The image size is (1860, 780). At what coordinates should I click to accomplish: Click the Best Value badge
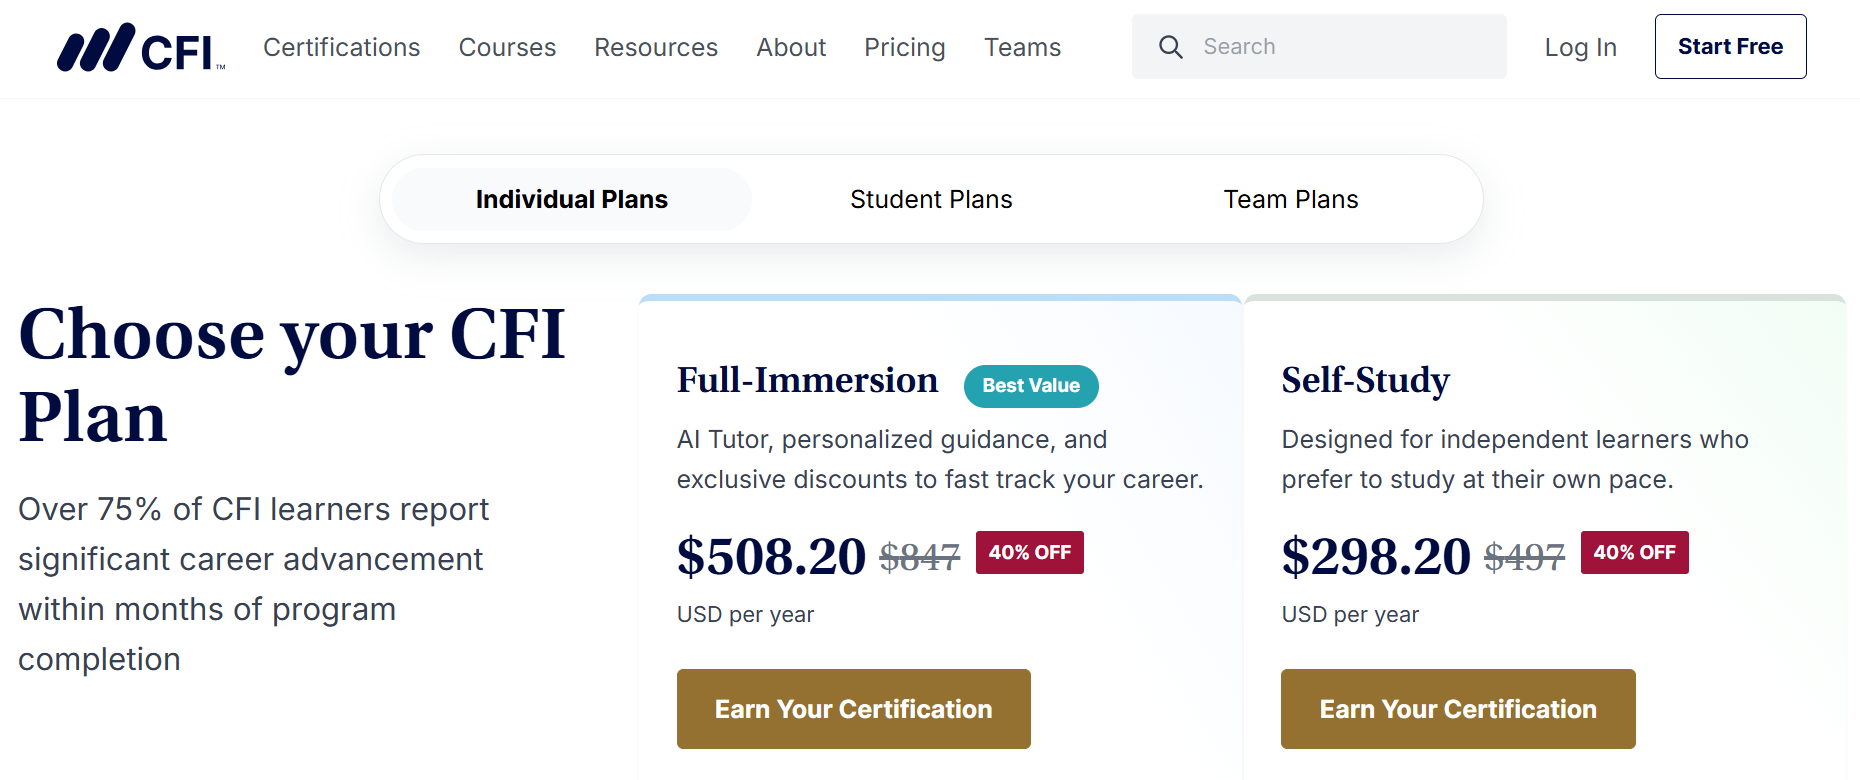(x=1031, y=386)
